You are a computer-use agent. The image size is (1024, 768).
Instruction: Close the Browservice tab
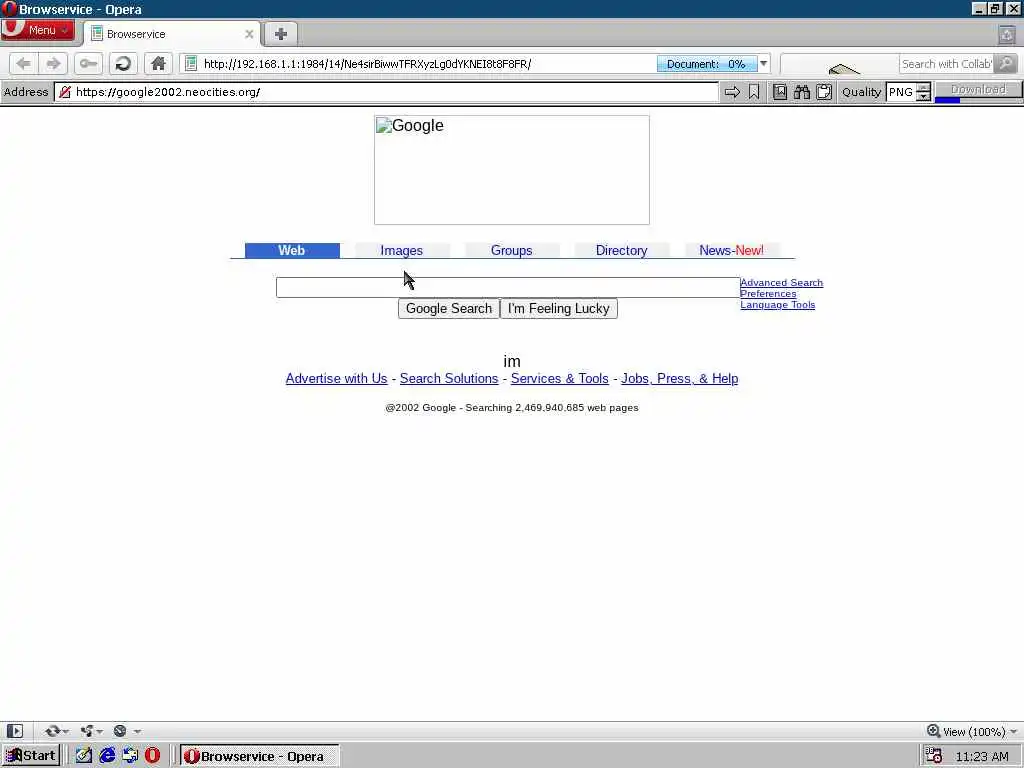pyautogui.click(x=249, y=34)
